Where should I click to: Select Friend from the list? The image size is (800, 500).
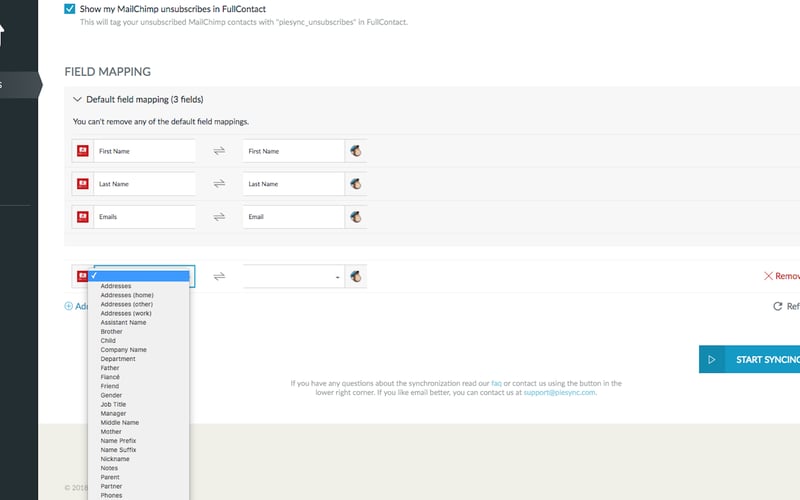click(110, 387)
